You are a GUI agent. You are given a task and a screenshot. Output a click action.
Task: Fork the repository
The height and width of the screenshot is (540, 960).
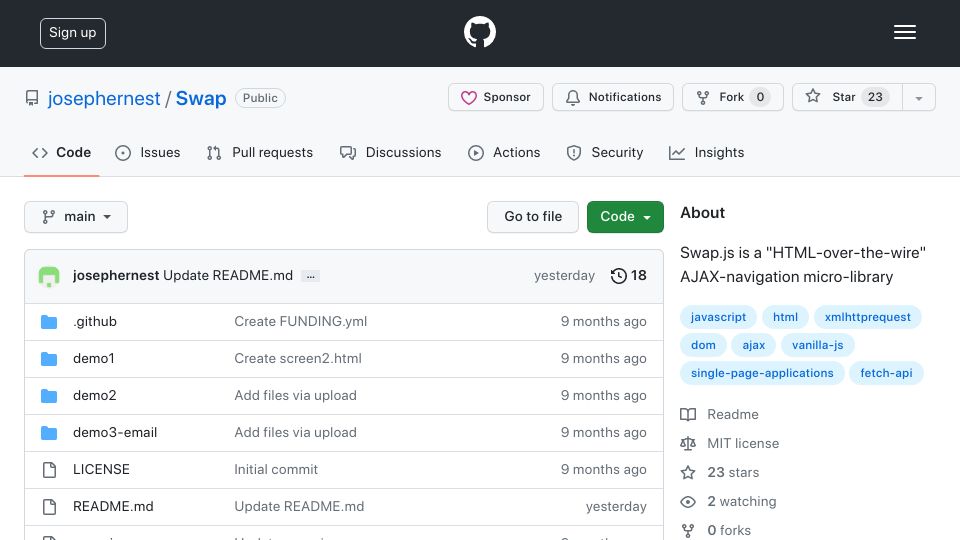point(733,97)
